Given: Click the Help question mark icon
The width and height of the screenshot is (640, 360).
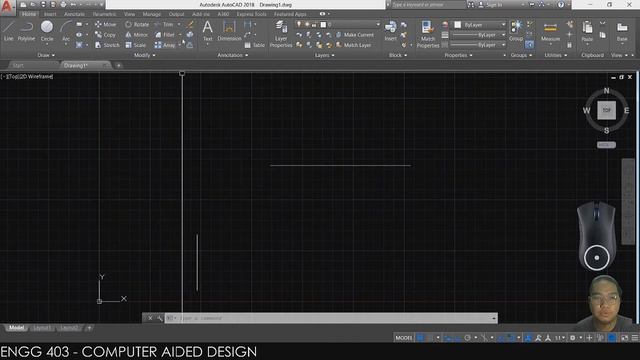Looking at the screenshot, I should (x=561, y=4).
